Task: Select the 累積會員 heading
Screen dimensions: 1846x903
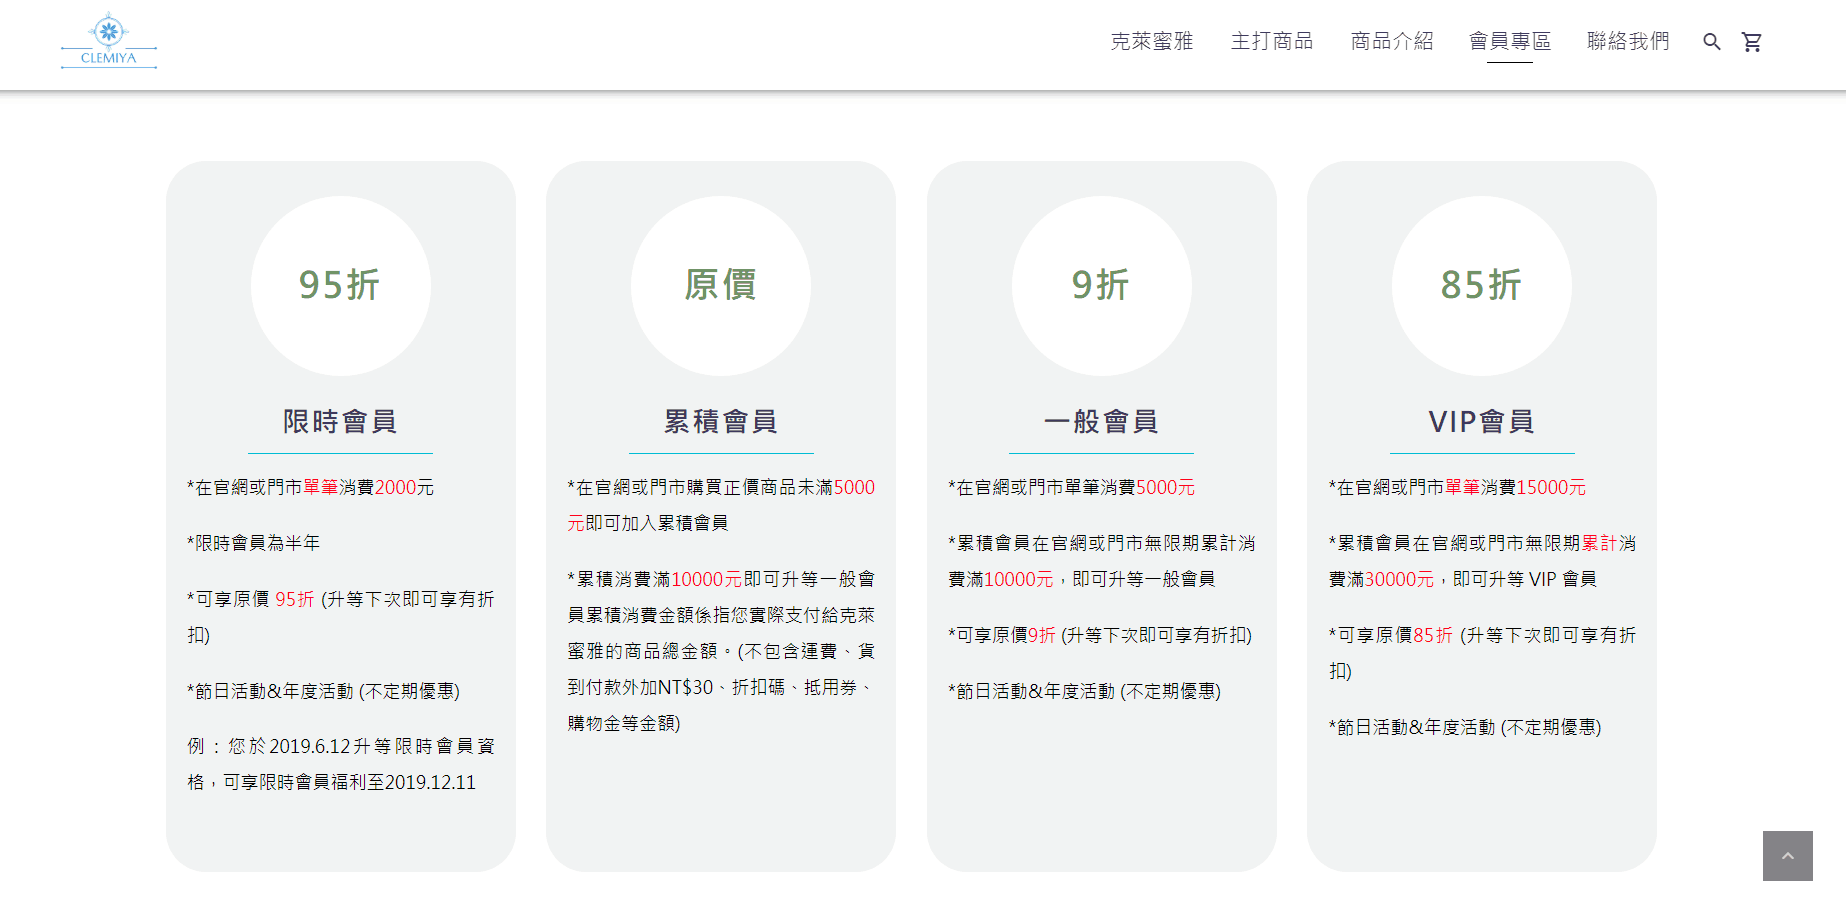Action: 721,421
